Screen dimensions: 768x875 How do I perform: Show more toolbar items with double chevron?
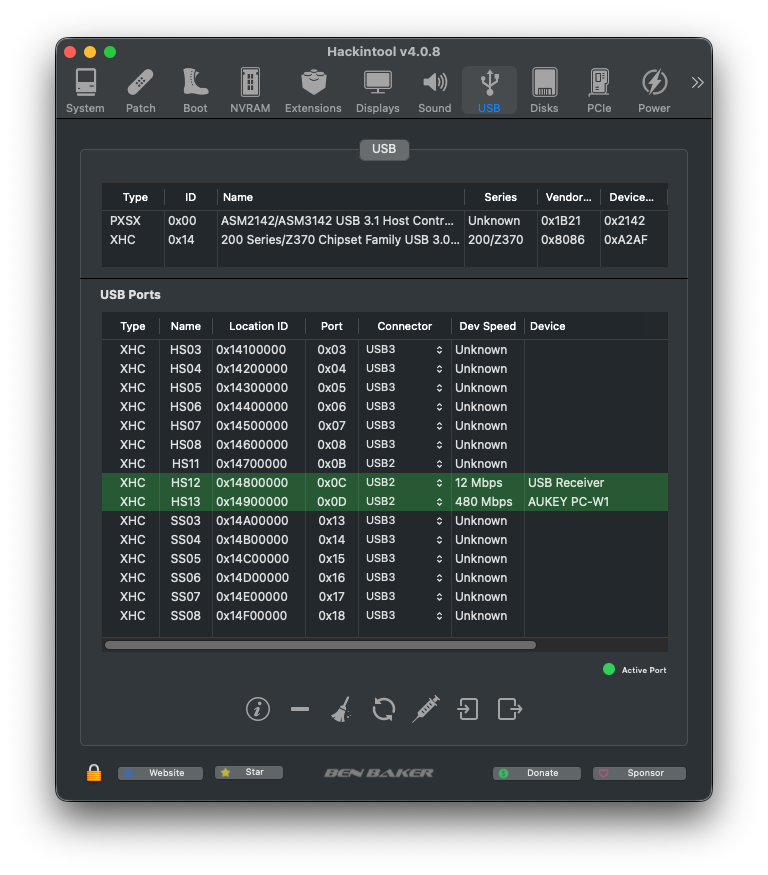click(x=697, y=83)
